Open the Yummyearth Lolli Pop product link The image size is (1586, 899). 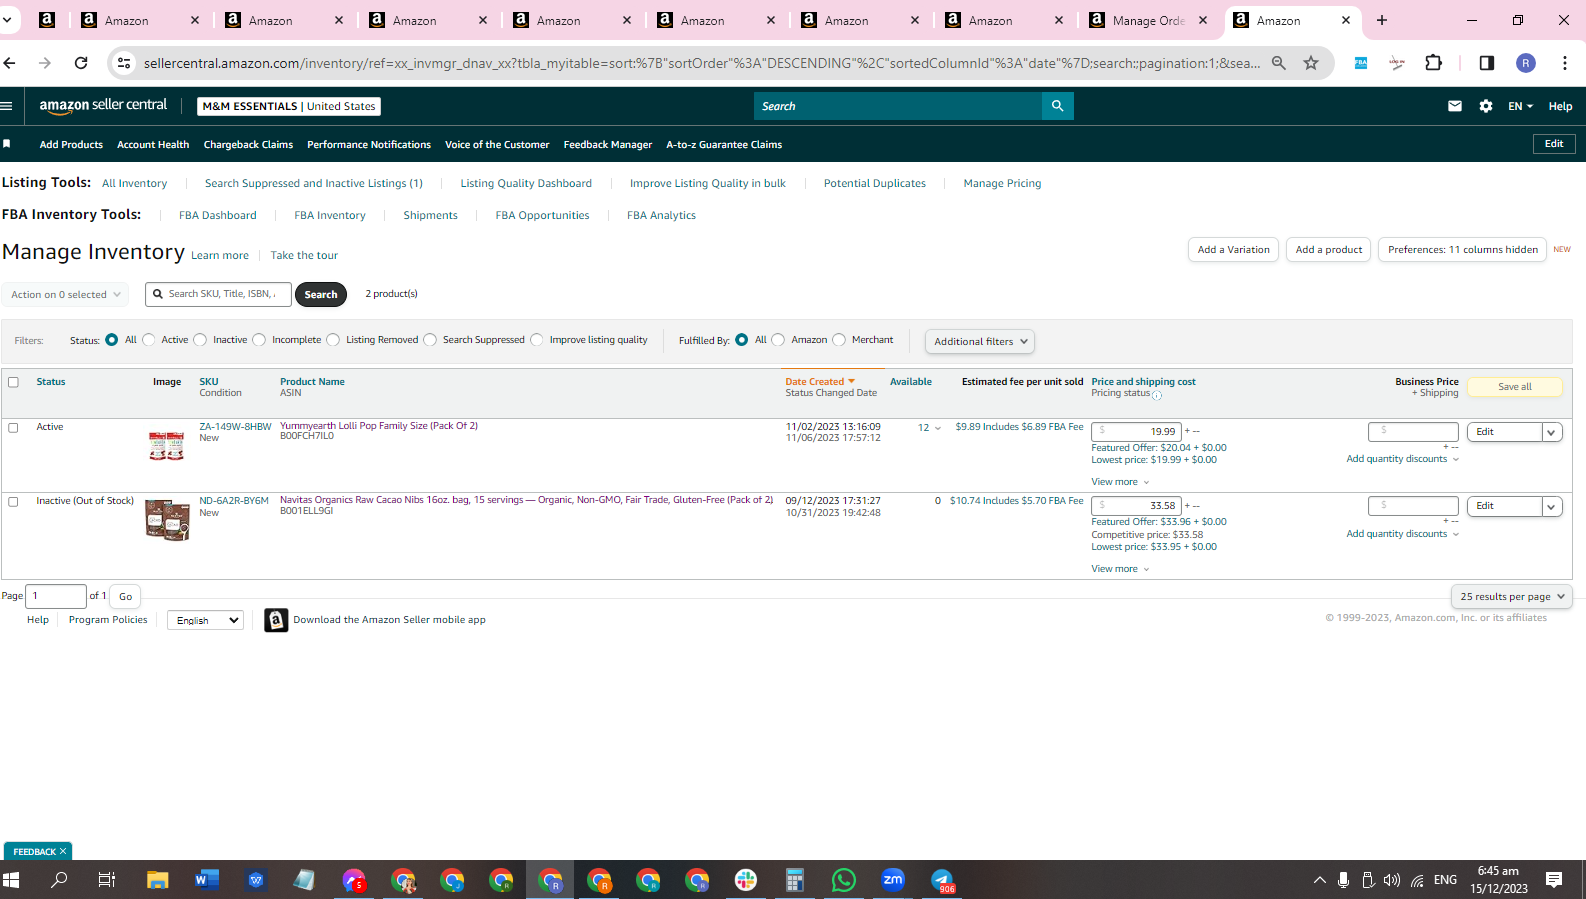click(x=378, y=426)
